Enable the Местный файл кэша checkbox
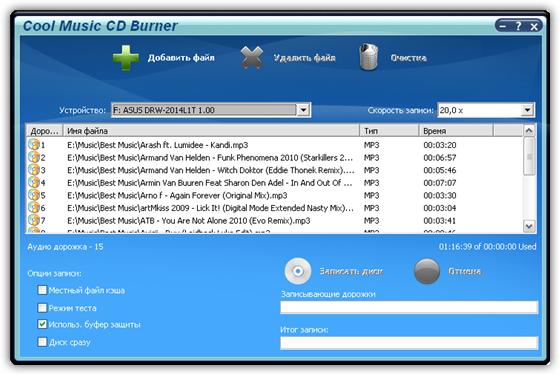The image size is (560, 375). [42, 290]
